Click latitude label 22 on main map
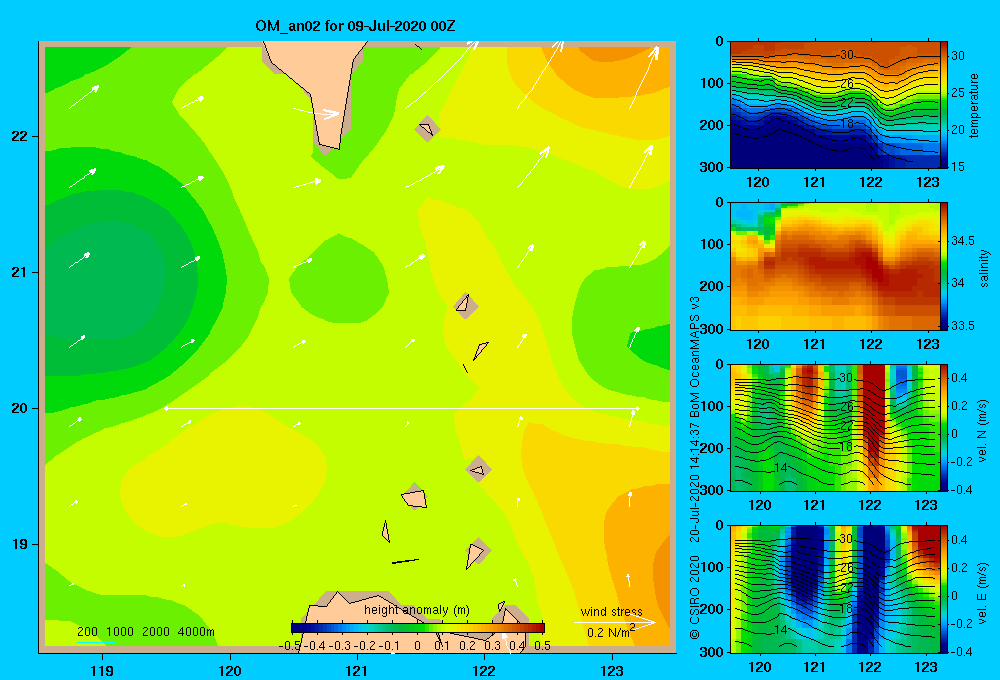Viewport: 1000px width, 680px height. pos(18,137)
